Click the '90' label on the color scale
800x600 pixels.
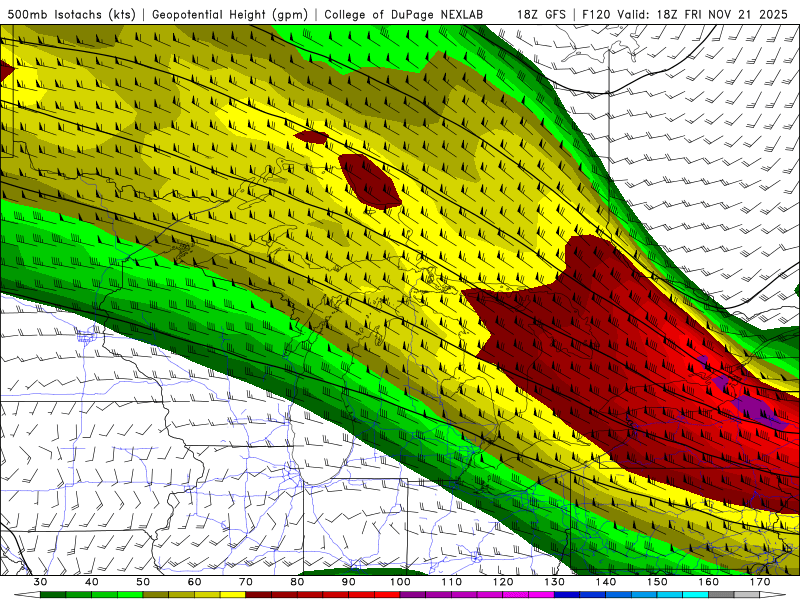tap(349, 582)
